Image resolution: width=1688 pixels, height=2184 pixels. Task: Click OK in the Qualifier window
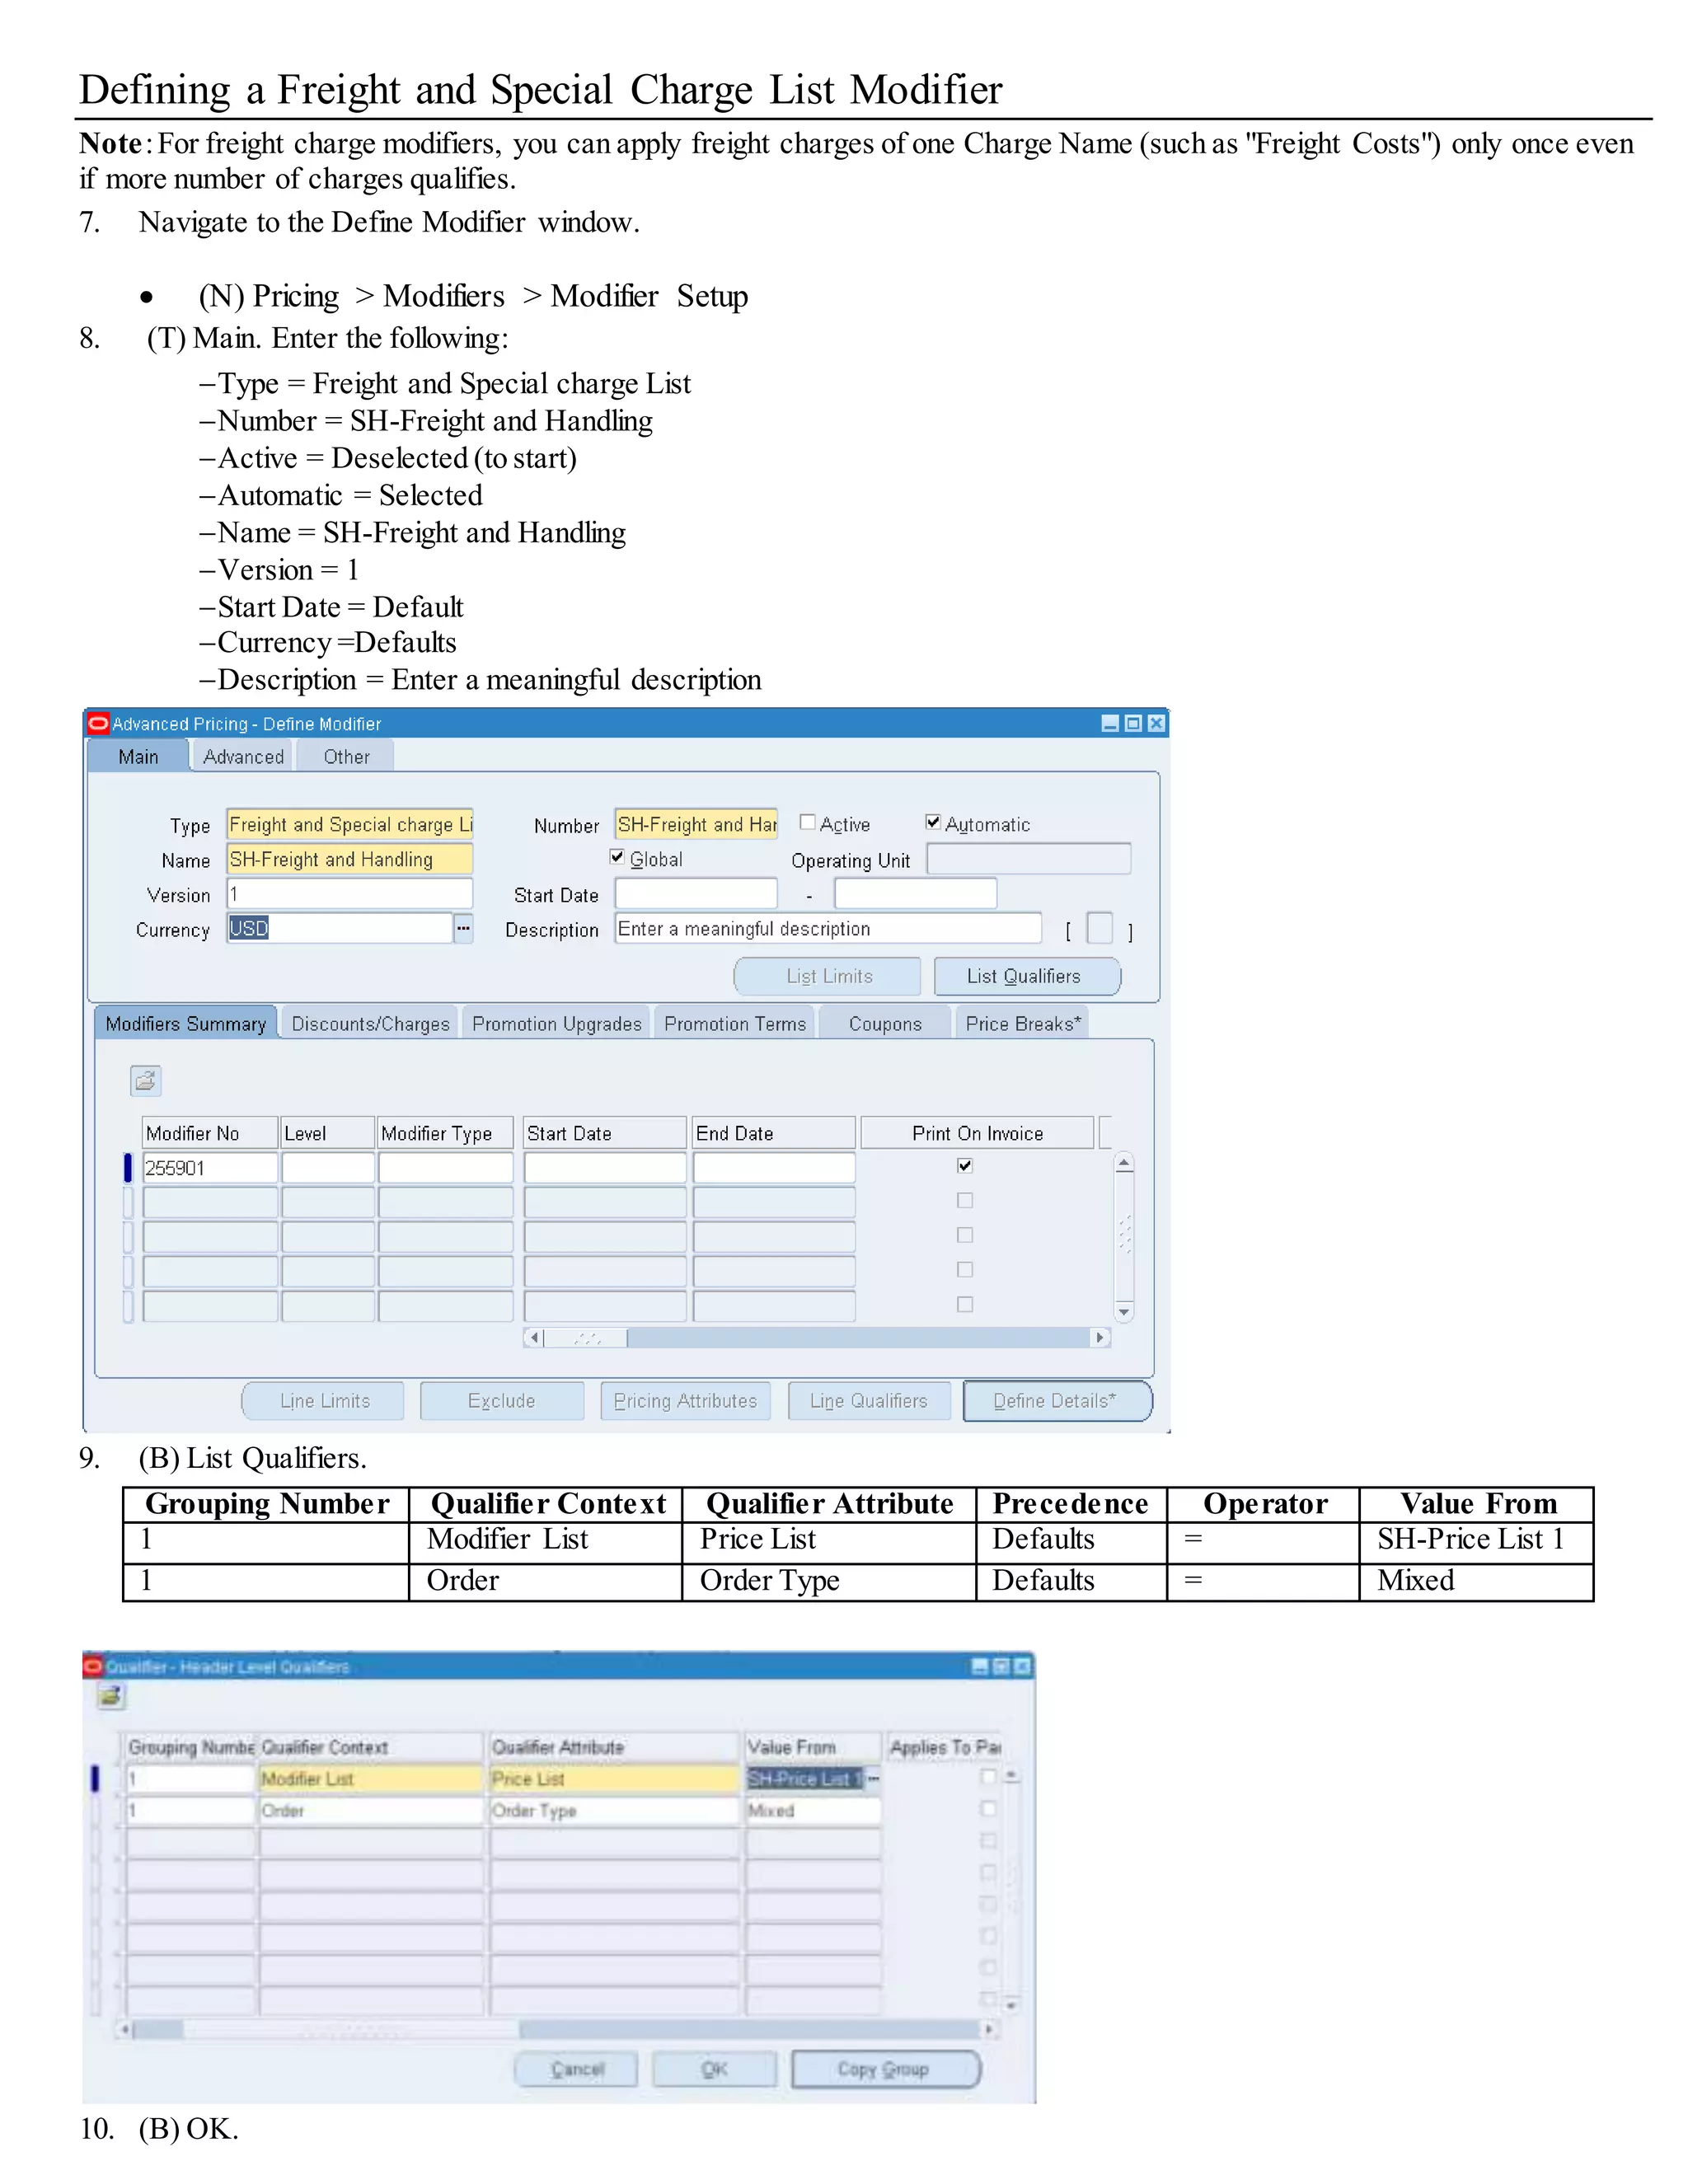[x=714, y=2069]
